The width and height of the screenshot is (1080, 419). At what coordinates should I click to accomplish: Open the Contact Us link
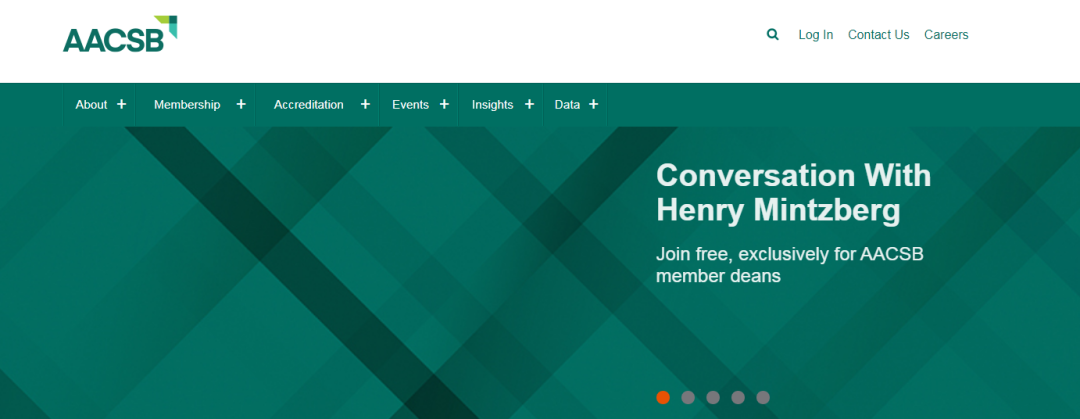pos(878,34)
